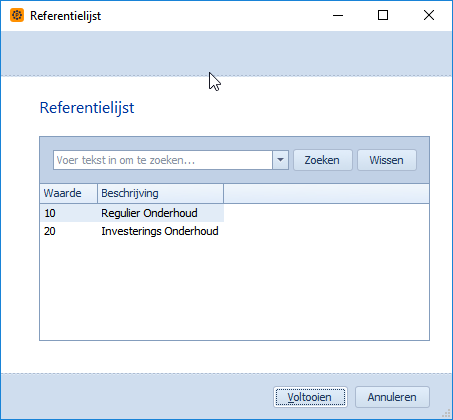Choose the Investerings Onderhoud entry
Image resolution: width=453 pixels, height=420 pixels.
[x=160, y=231]
